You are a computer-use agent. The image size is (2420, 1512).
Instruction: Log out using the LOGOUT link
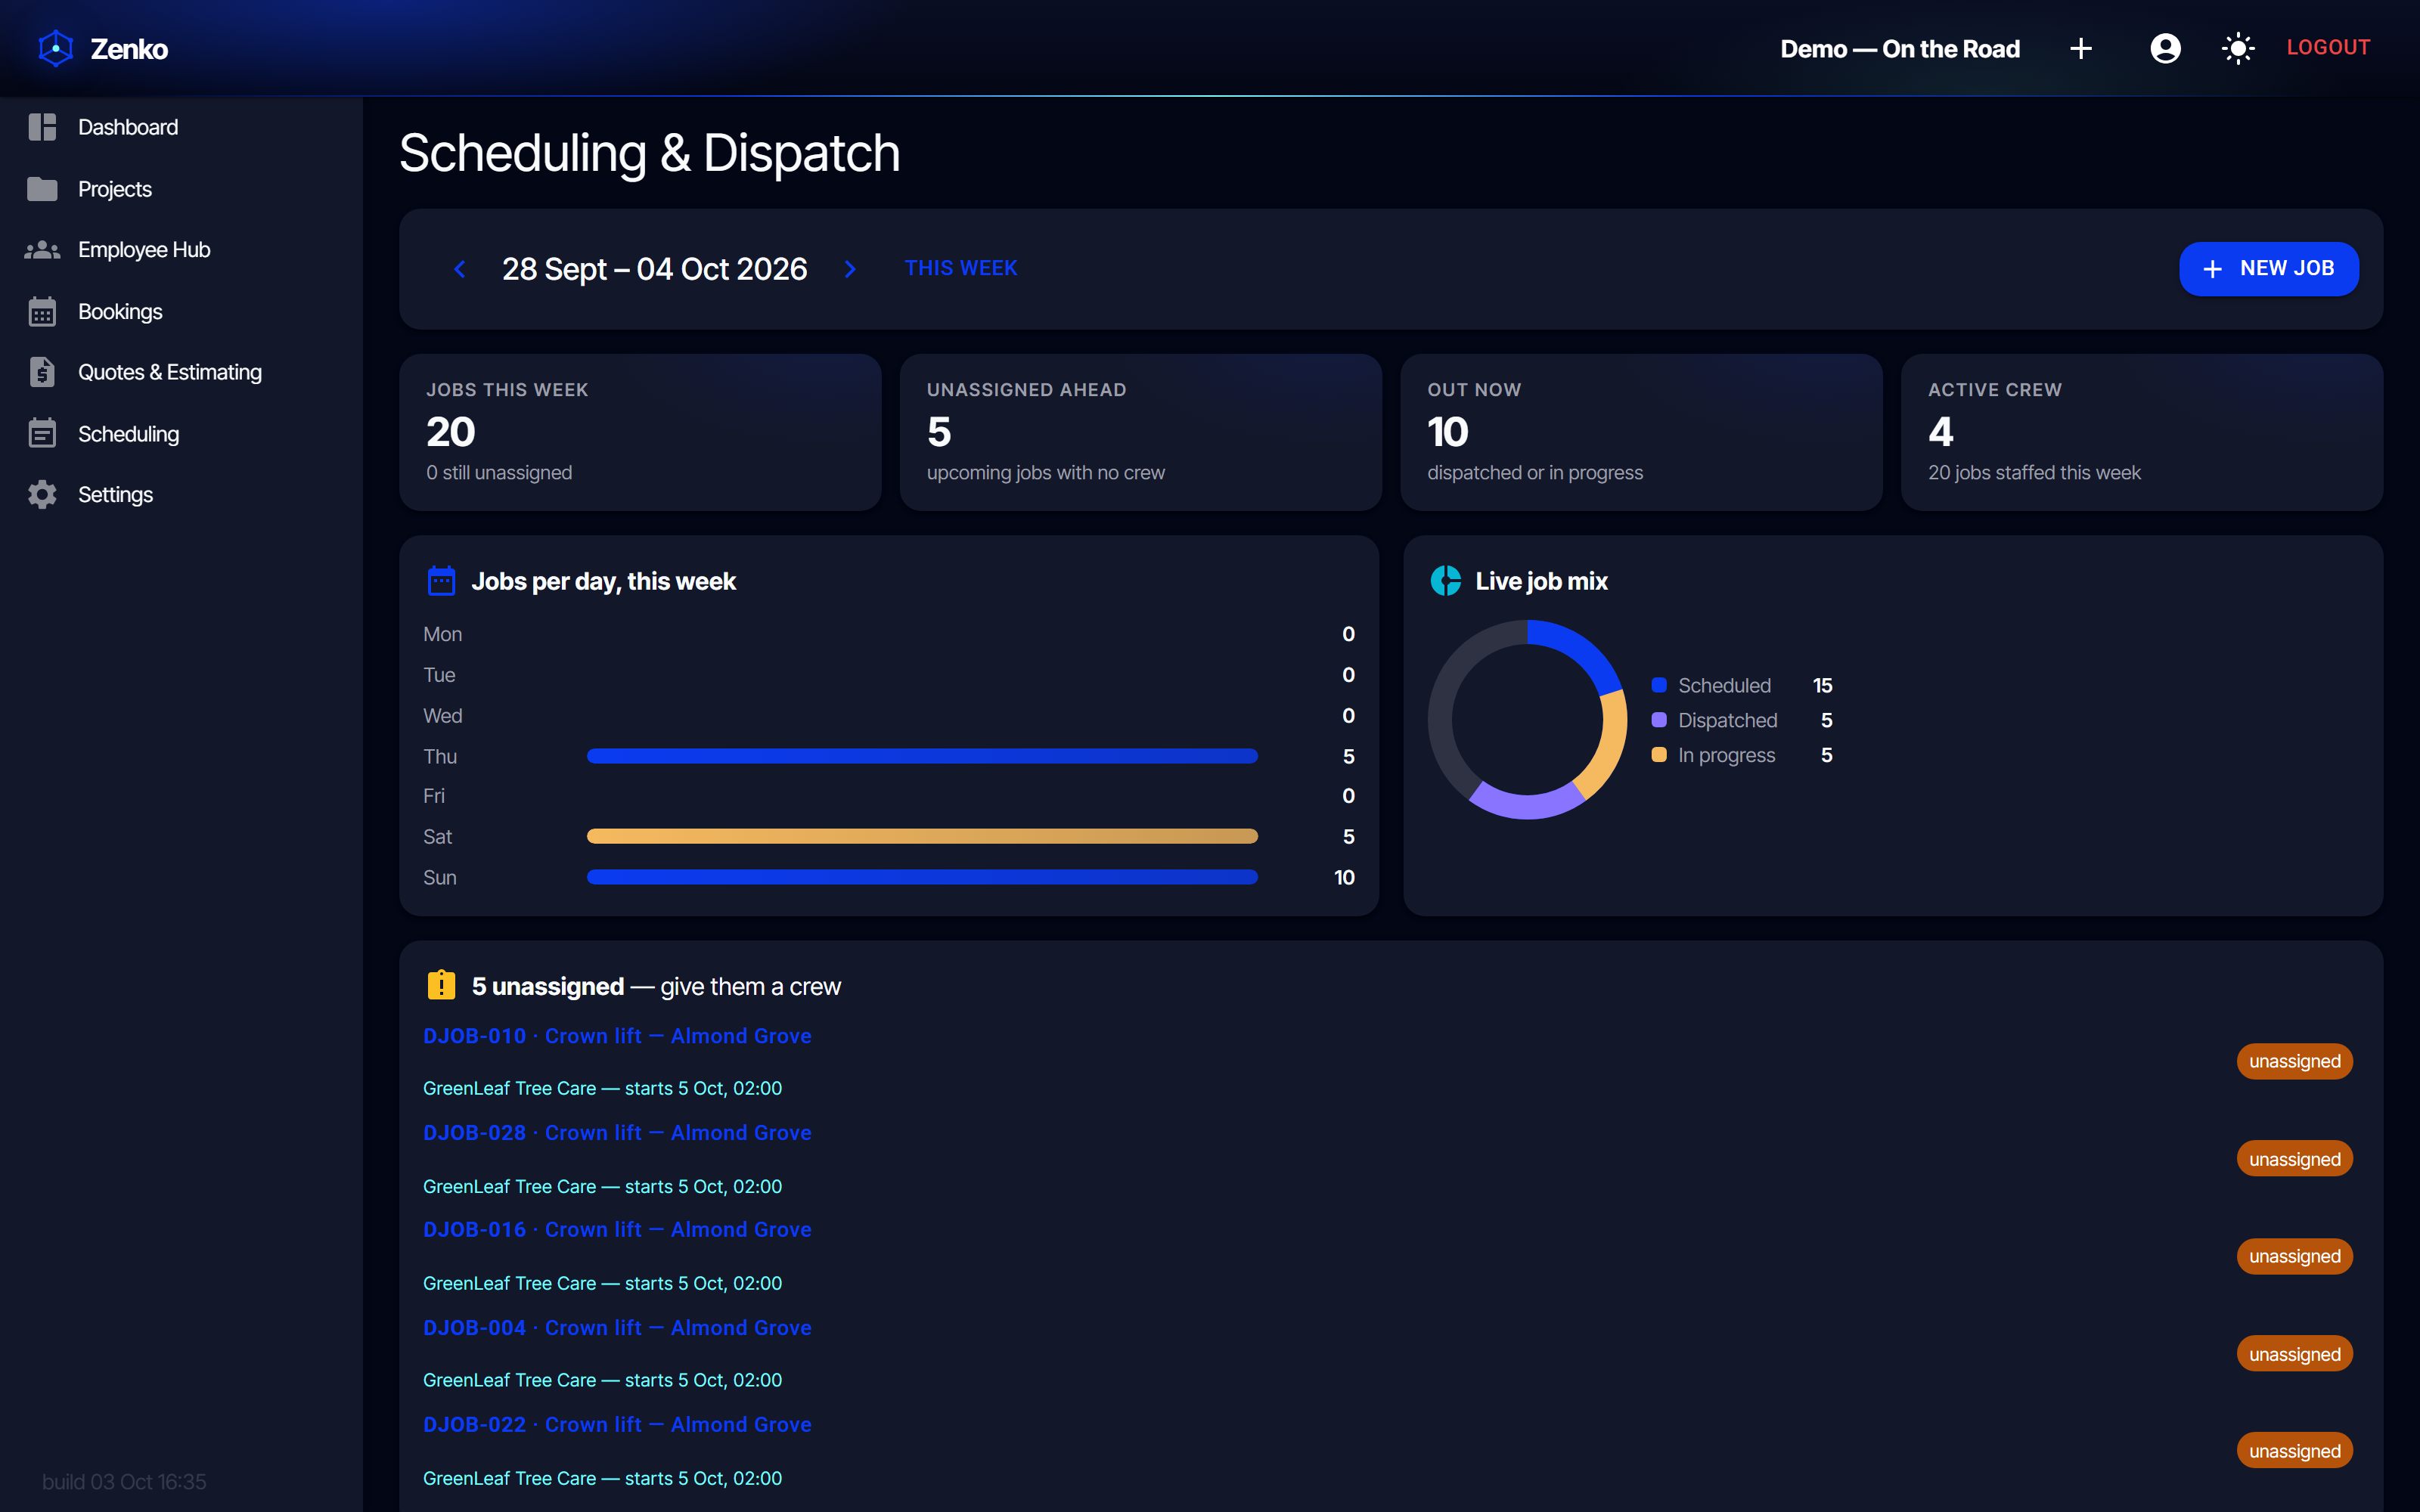2328,47
